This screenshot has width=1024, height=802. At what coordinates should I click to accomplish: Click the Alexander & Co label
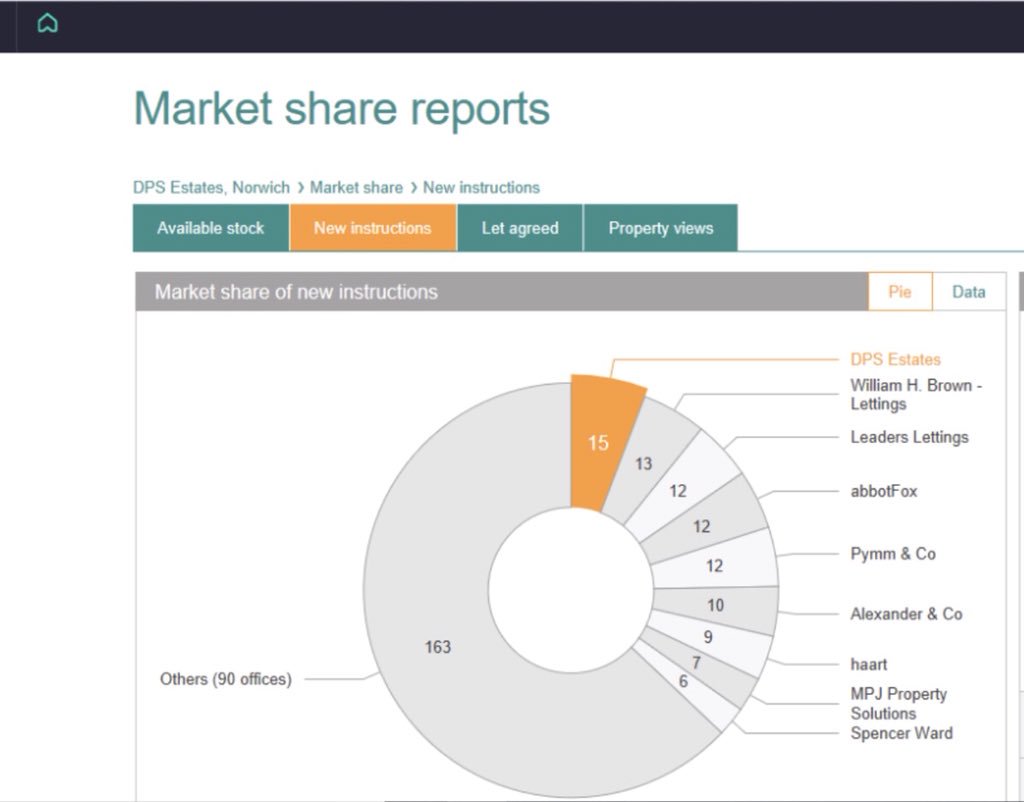pyautogui.click(x=906, y=614)
